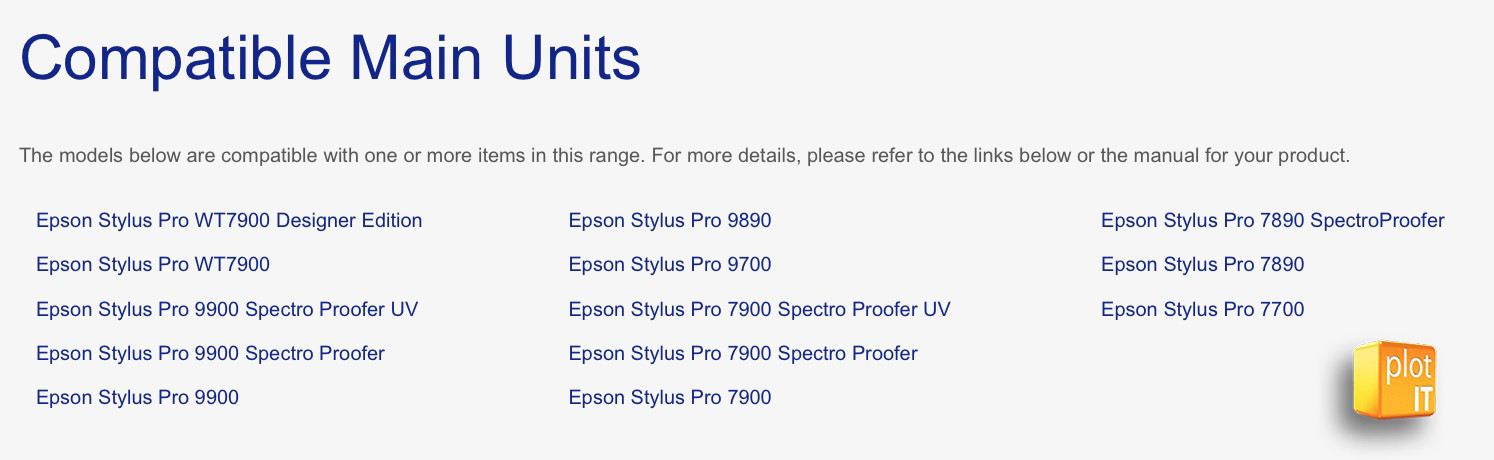Open Epson Stylus Pro 7900 Spectro Proofer UV
This screenshot has width=1494, height=460.
760,309
